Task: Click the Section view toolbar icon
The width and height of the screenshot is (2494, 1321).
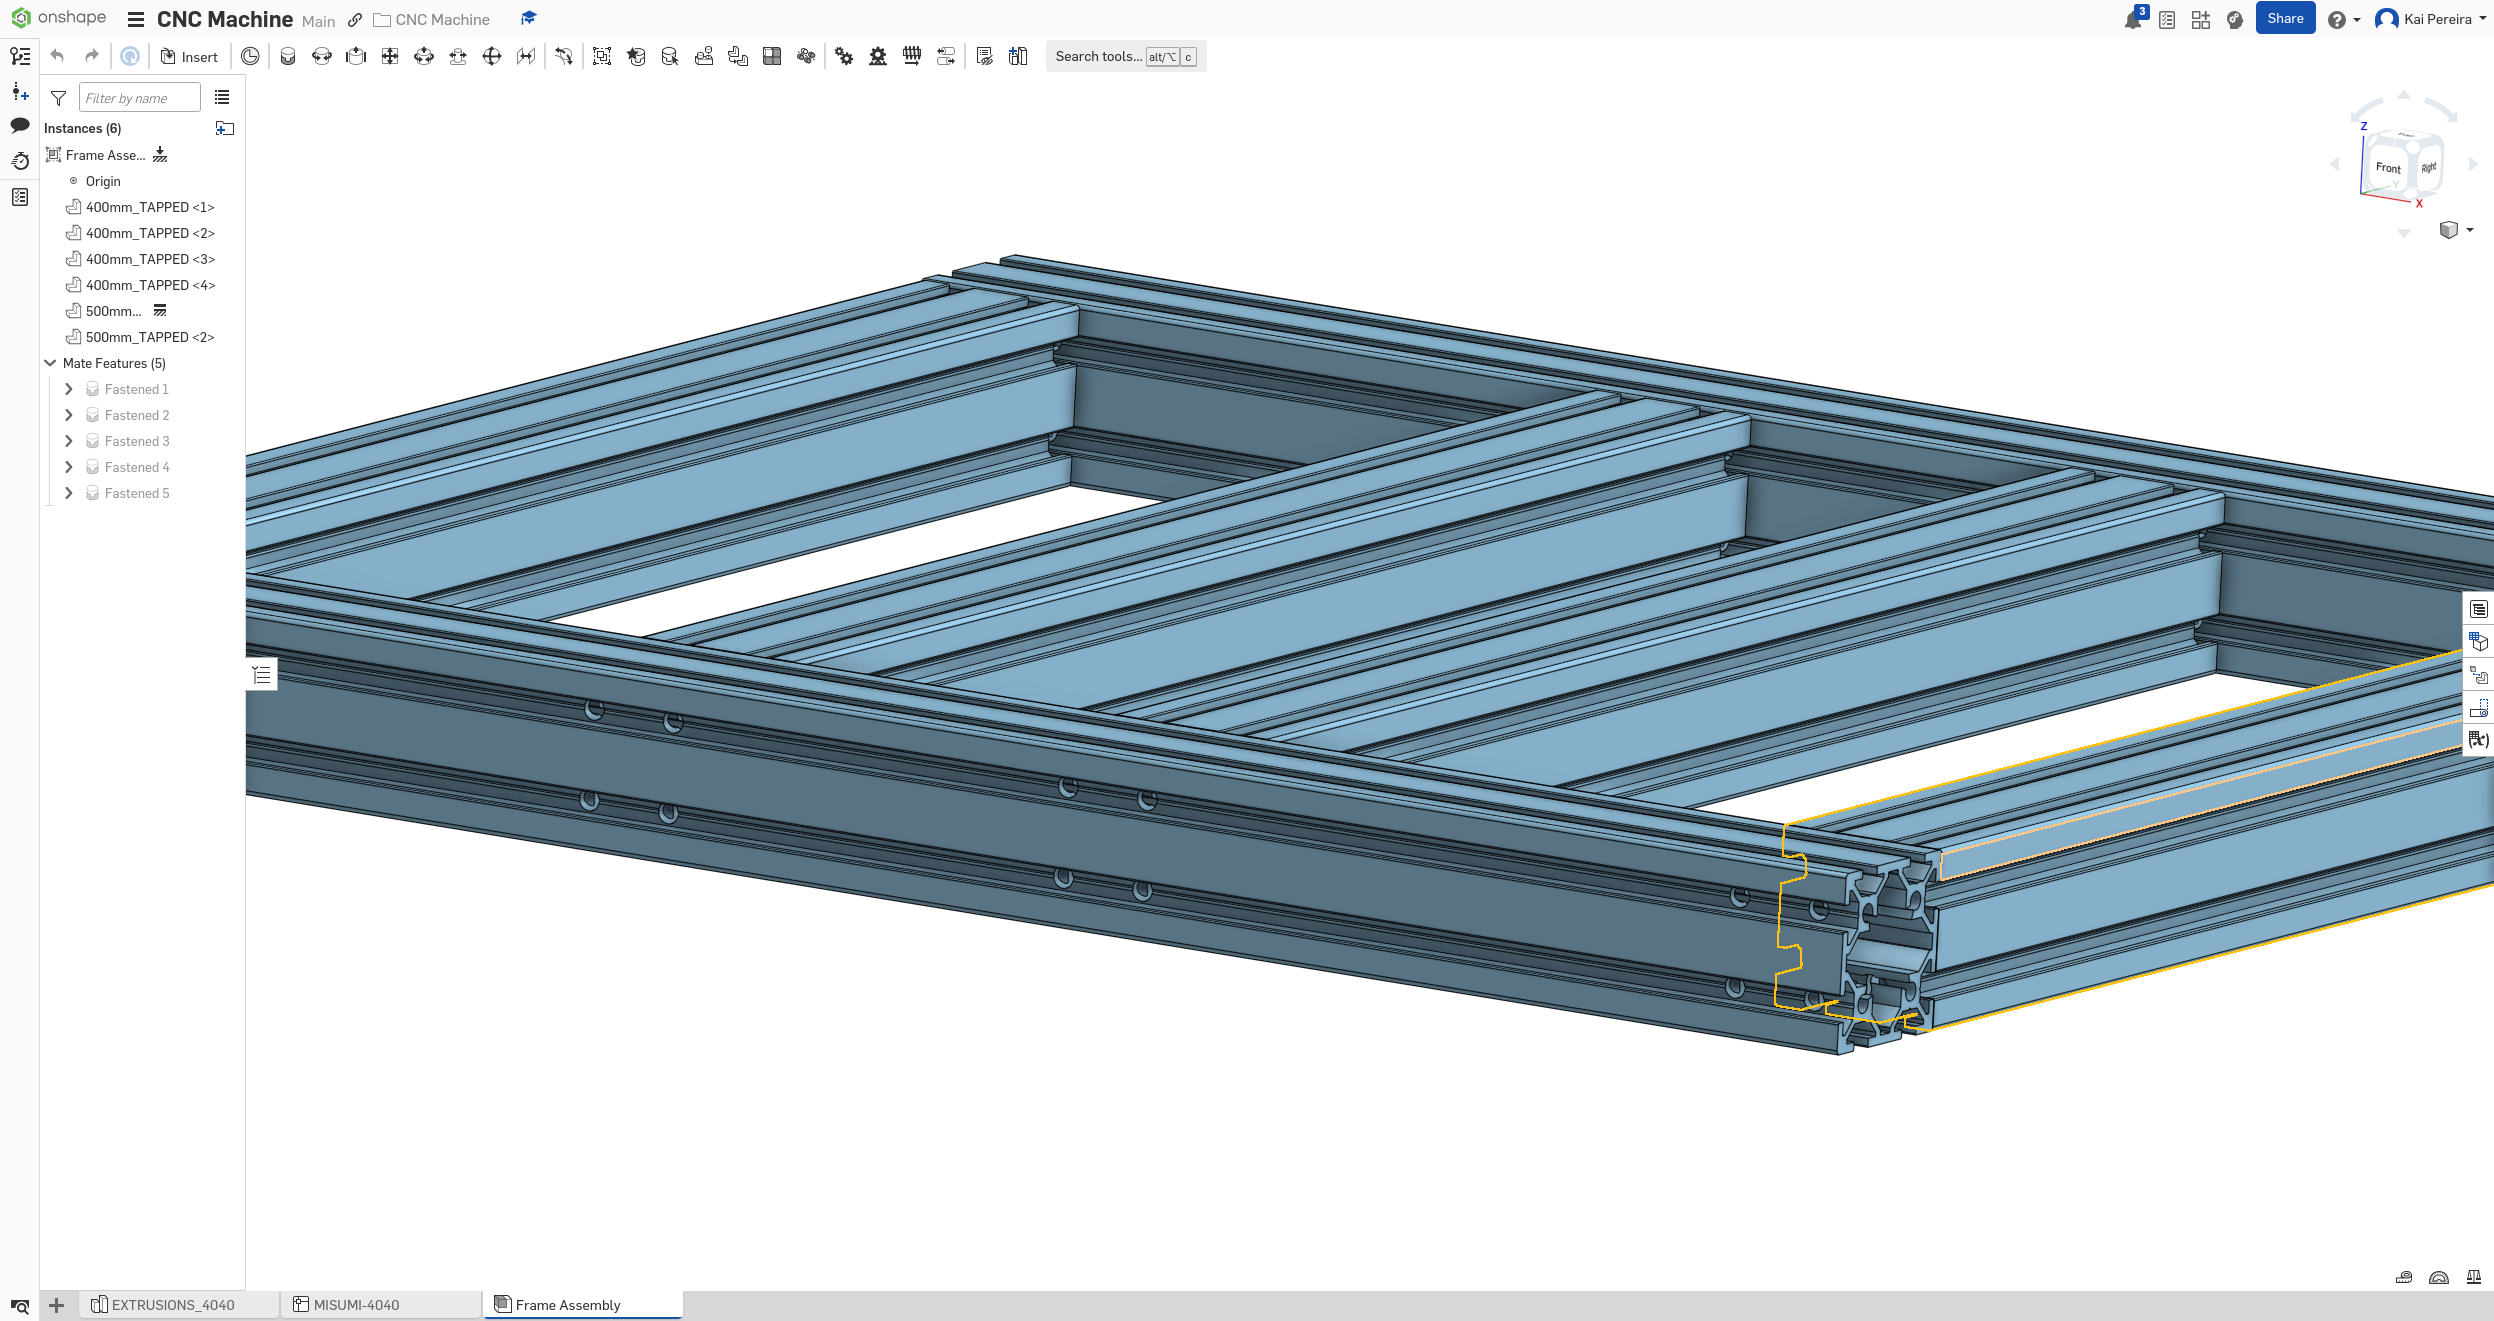Action: point(772,57)
